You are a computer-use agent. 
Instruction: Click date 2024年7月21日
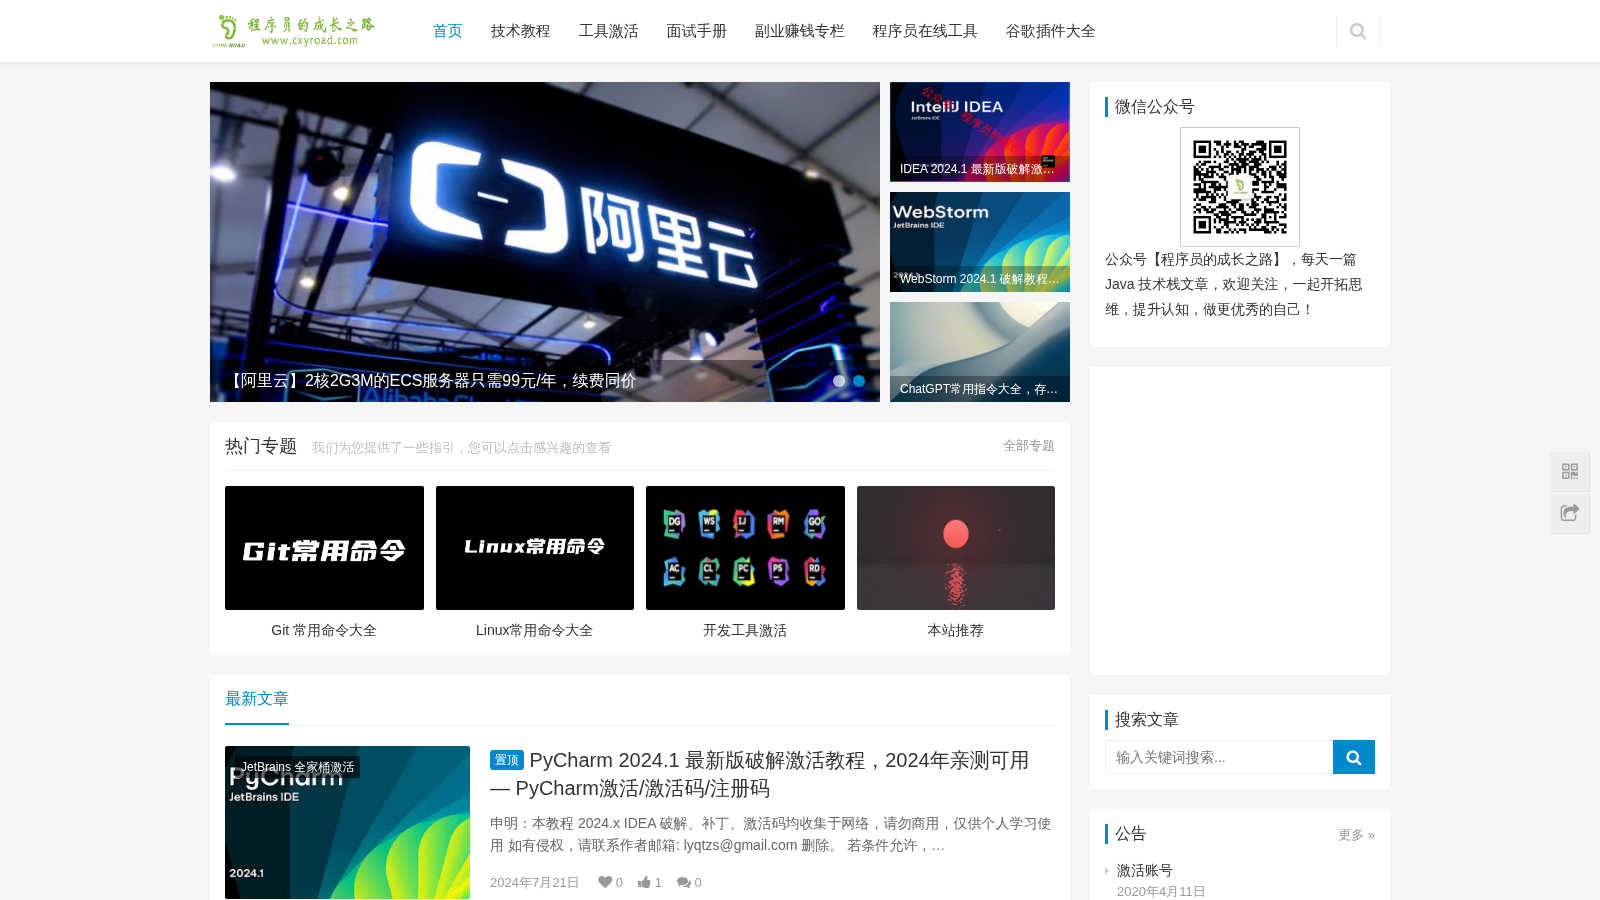534,882
